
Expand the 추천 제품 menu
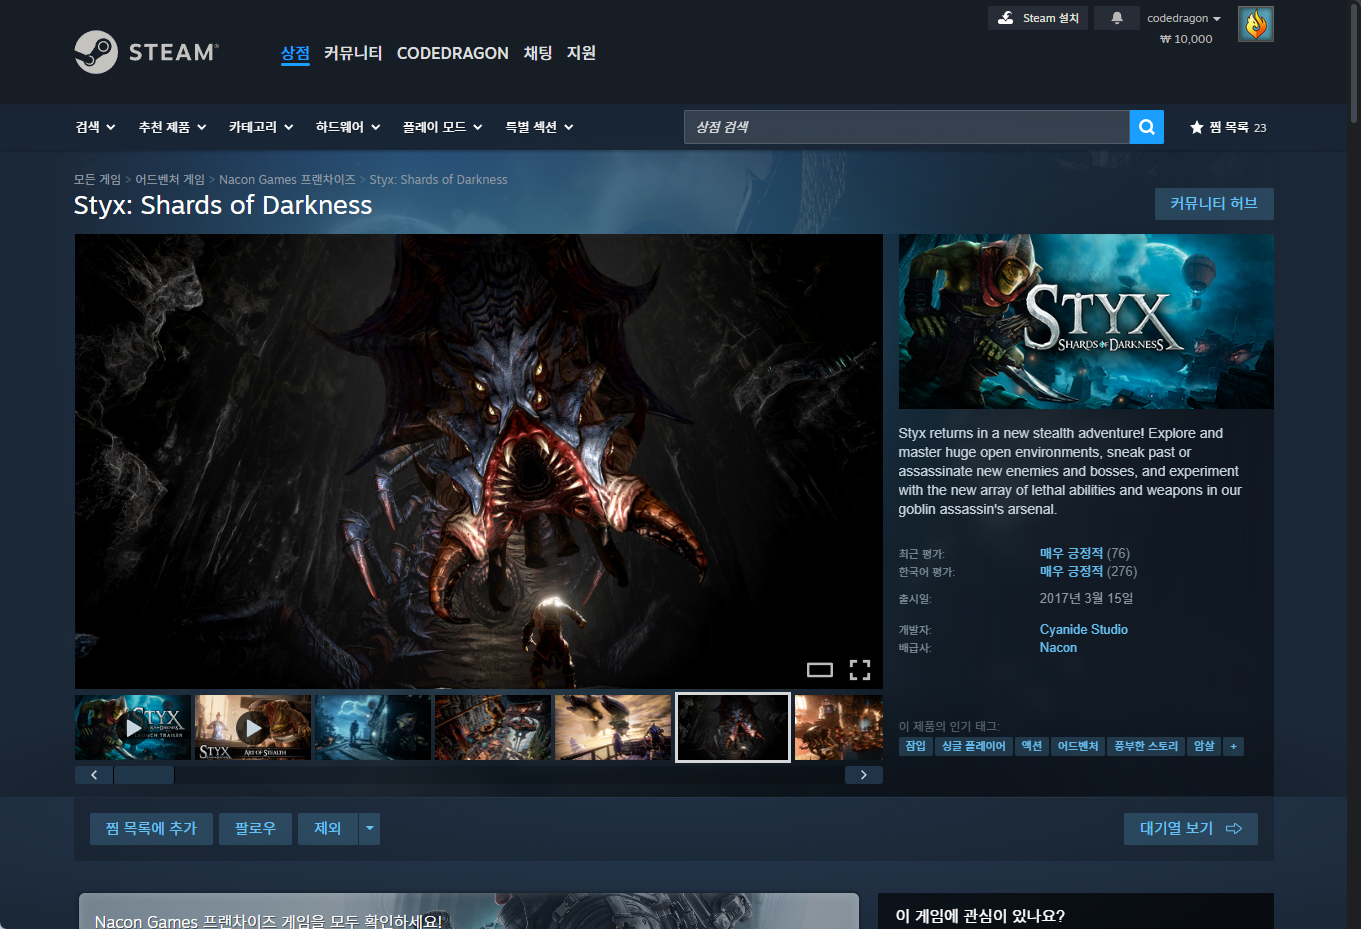pyautogui.click(x=173, y=127)
